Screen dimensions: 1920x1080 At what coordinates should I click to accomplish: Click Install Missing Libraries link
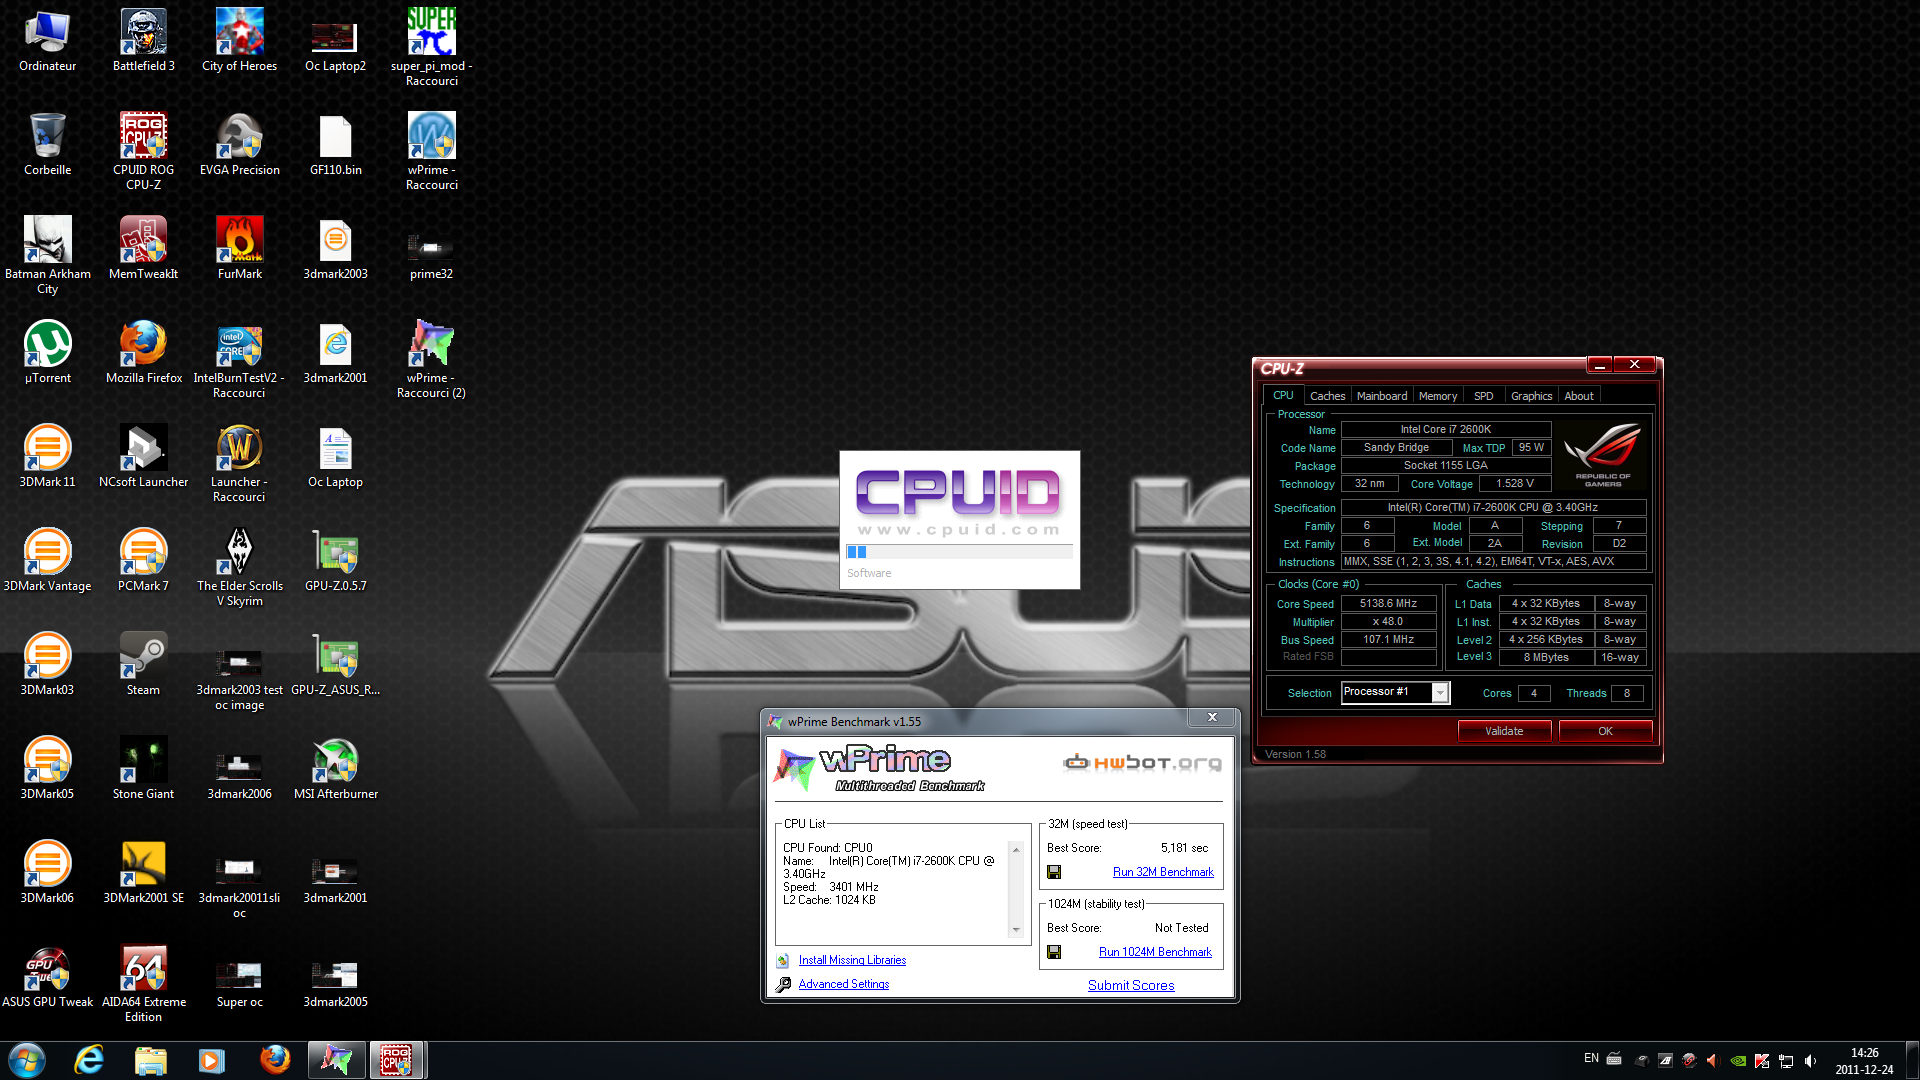[x=852, y=960]
